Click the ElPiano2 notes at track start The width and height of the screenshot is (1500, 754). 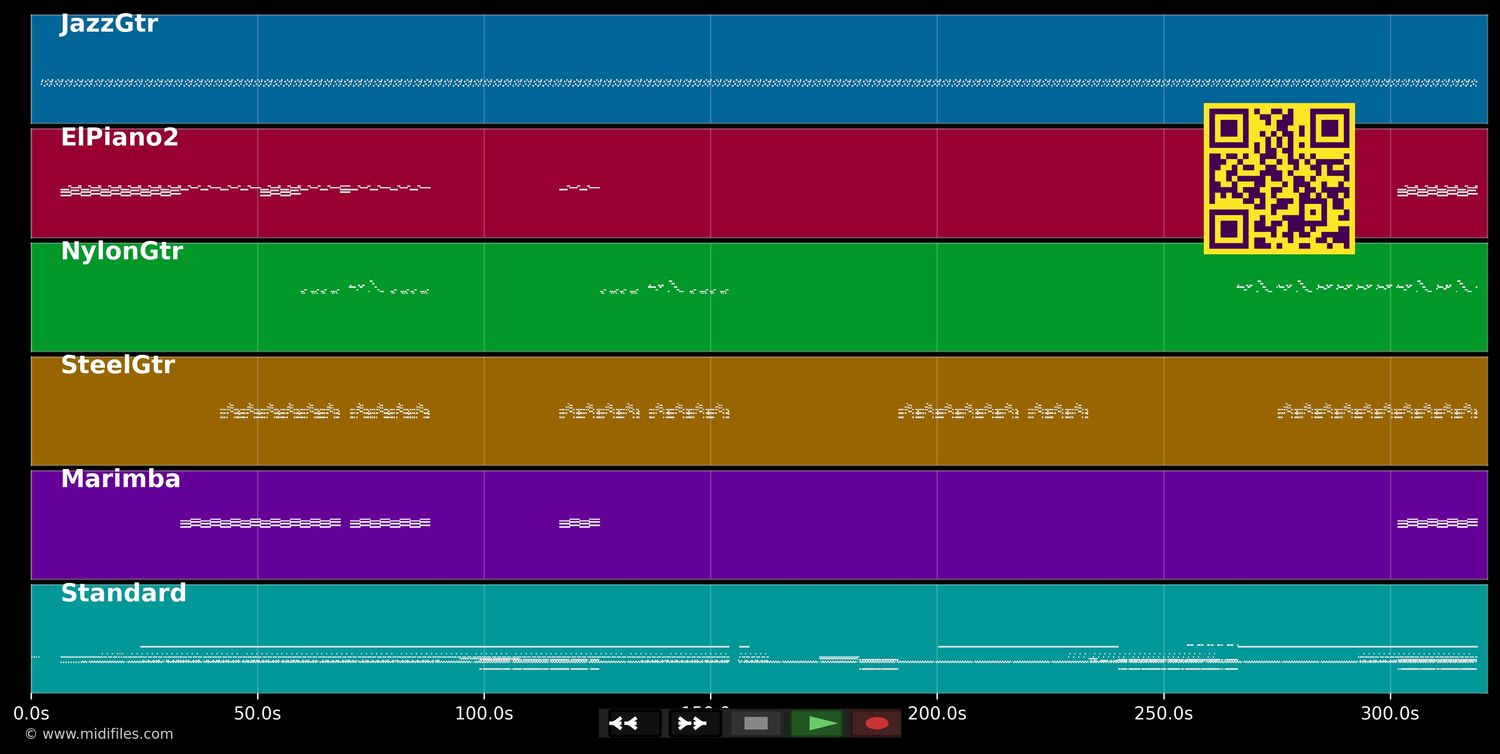[120, 190]
